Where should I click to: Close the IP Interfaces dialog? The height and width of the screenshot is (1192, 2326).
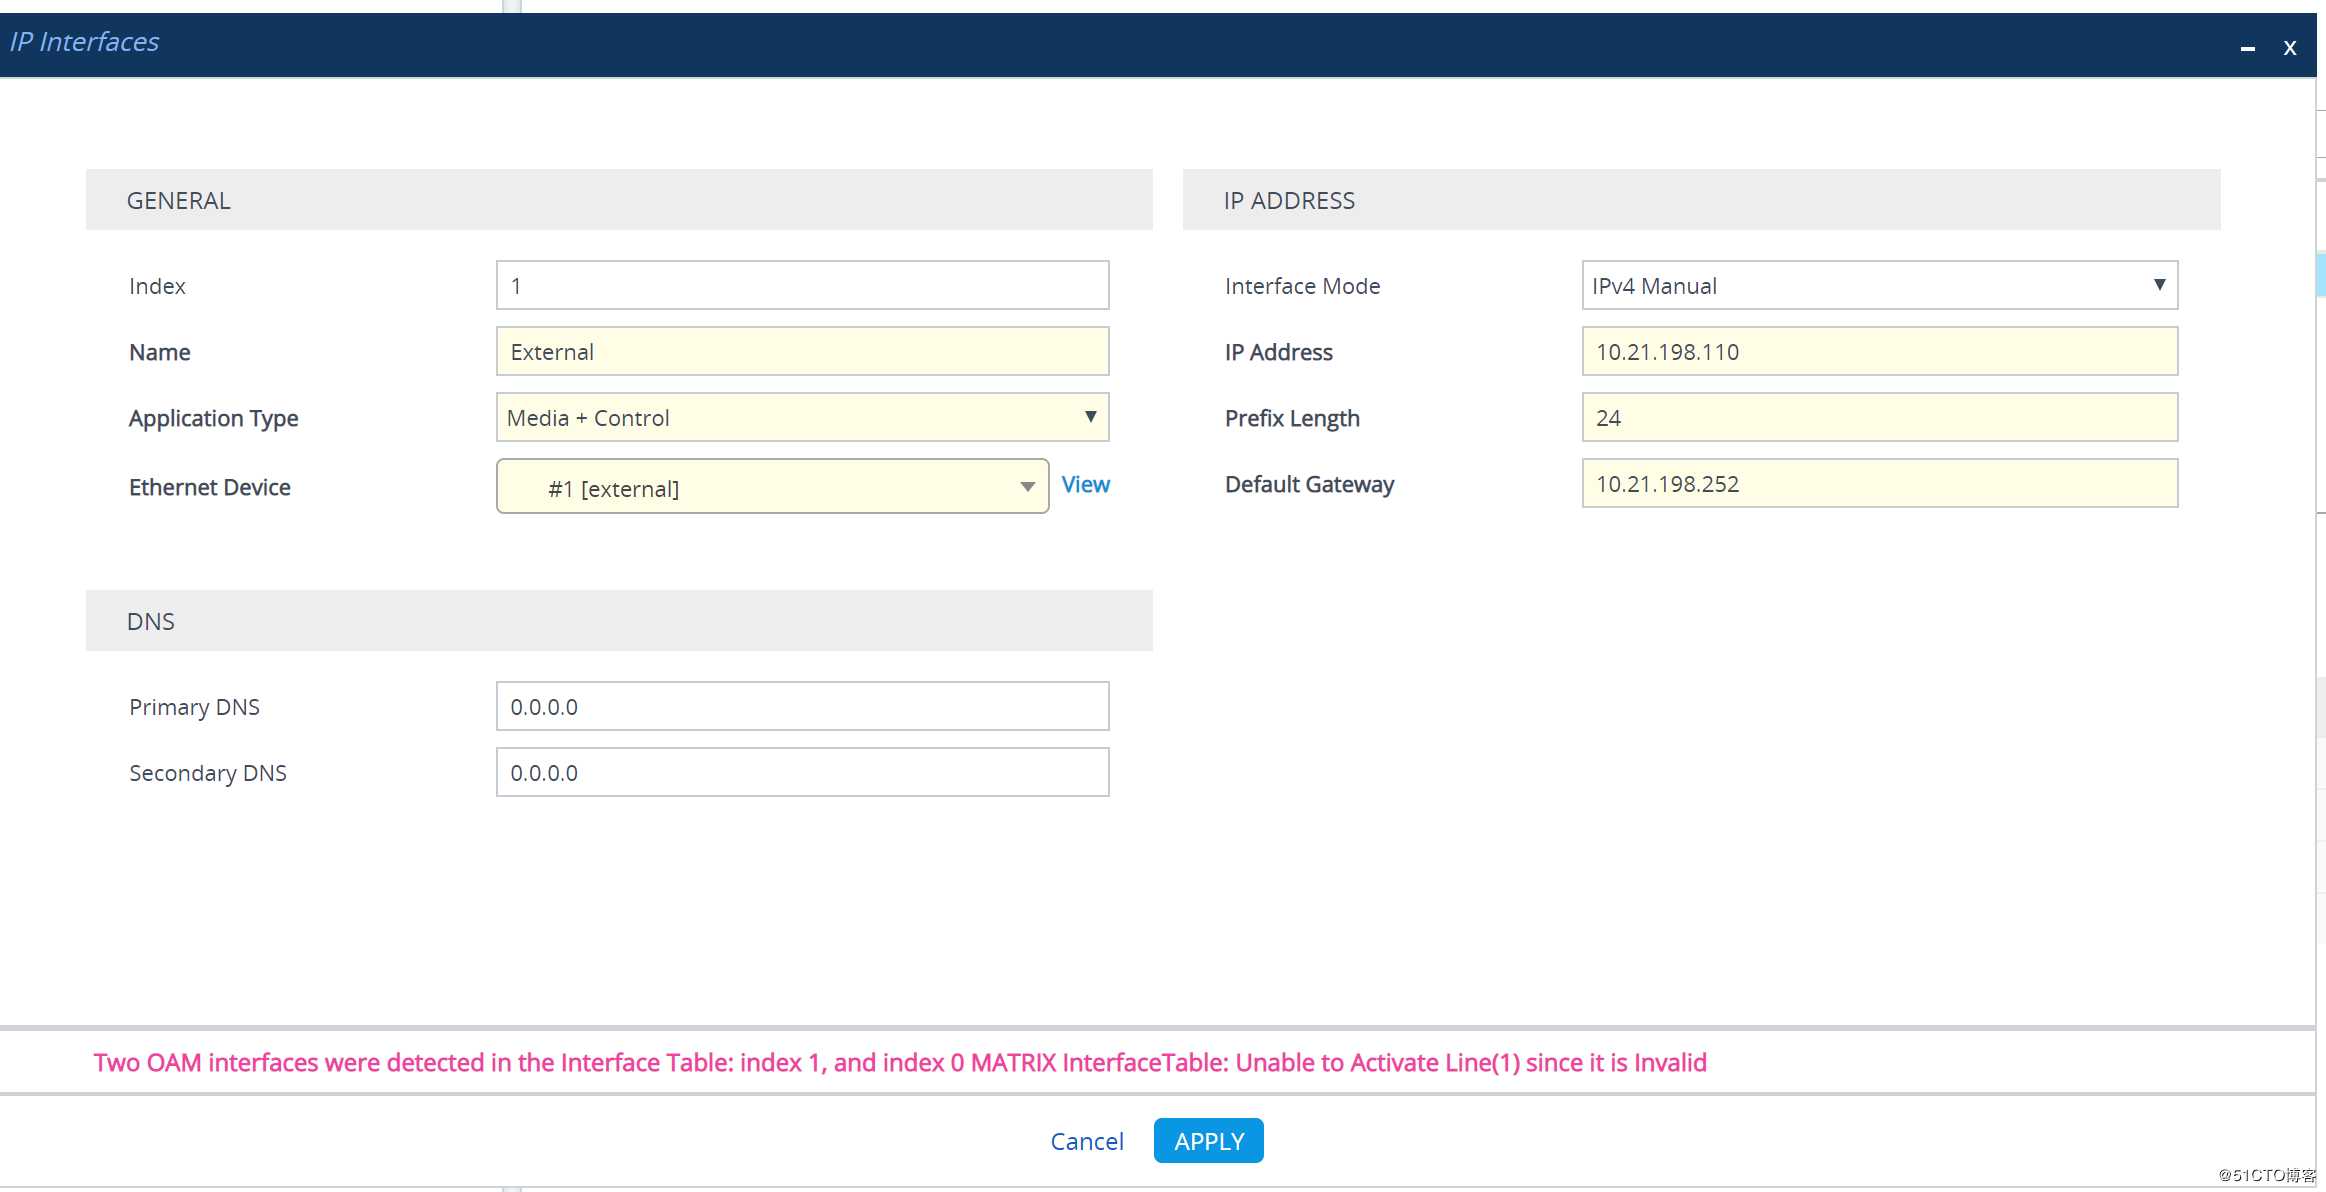[2290, 48]
